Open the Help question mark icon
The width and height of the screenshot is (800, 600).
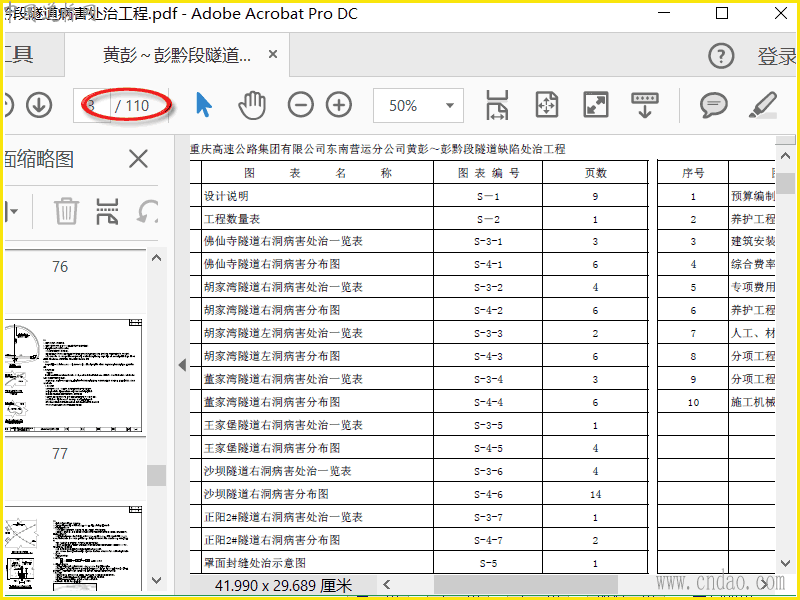[x=721, y=56]
